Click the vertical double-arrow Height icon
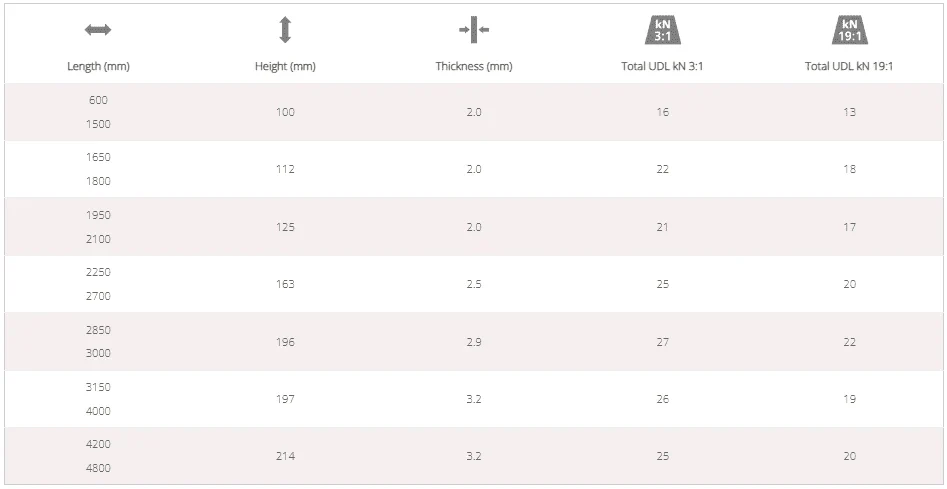947x489 pixels. tap(285, 30)
